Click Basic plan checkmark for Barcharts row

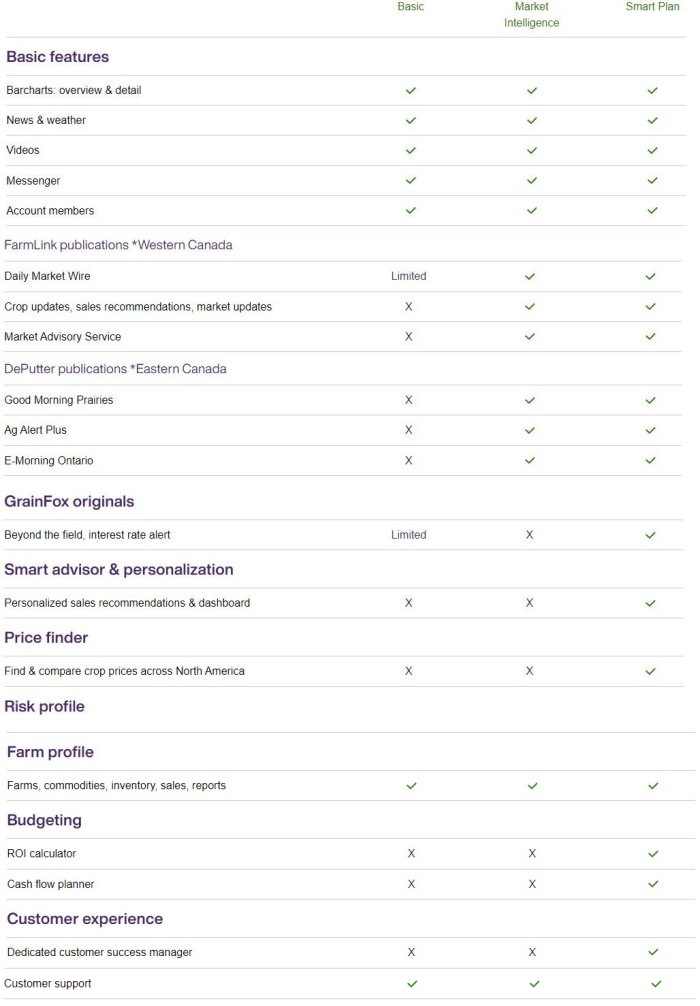pos(410,90)
